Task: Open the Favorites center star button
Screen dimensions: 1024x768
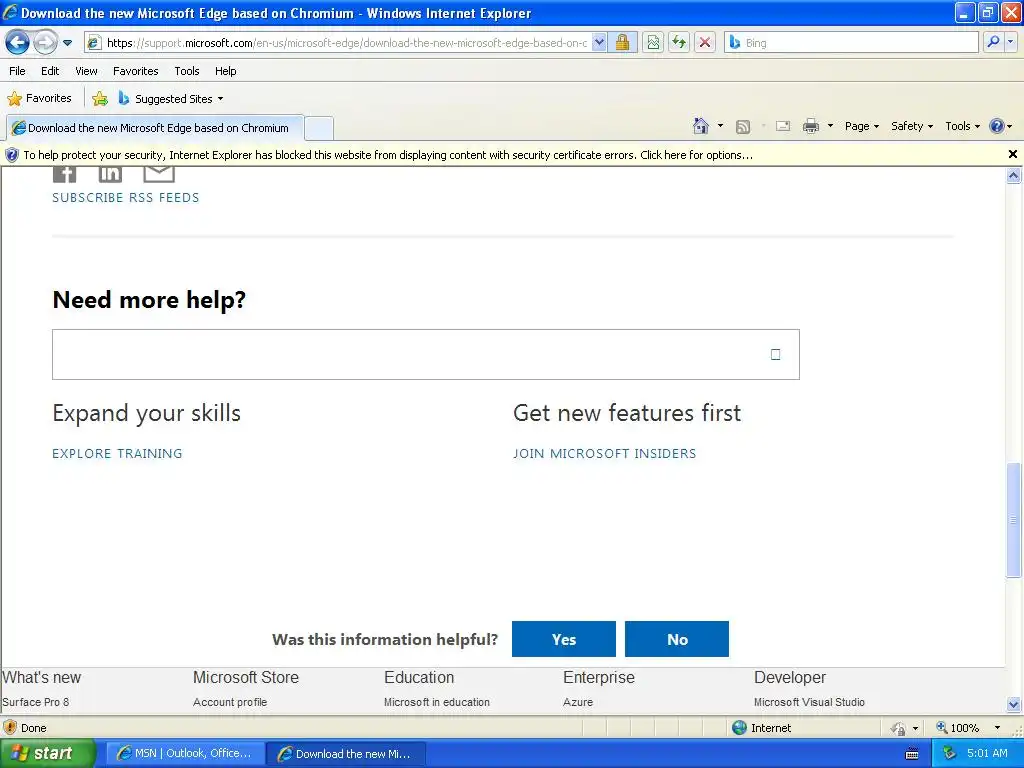Action: 39,99
